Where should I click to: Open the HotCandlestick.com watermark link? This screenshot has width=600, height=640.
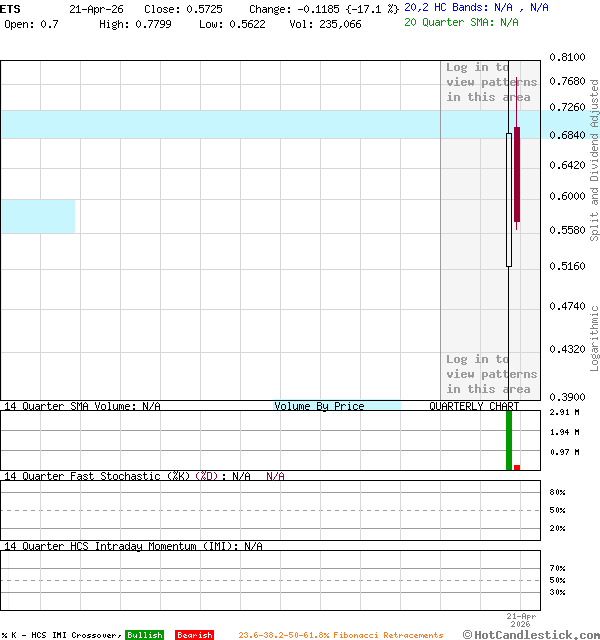click(x=531, y=634)
